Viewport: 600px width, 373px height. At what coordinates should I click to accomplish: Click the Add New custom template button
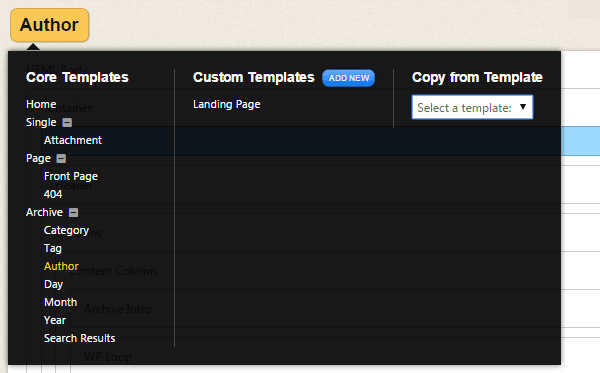[349, 78]
